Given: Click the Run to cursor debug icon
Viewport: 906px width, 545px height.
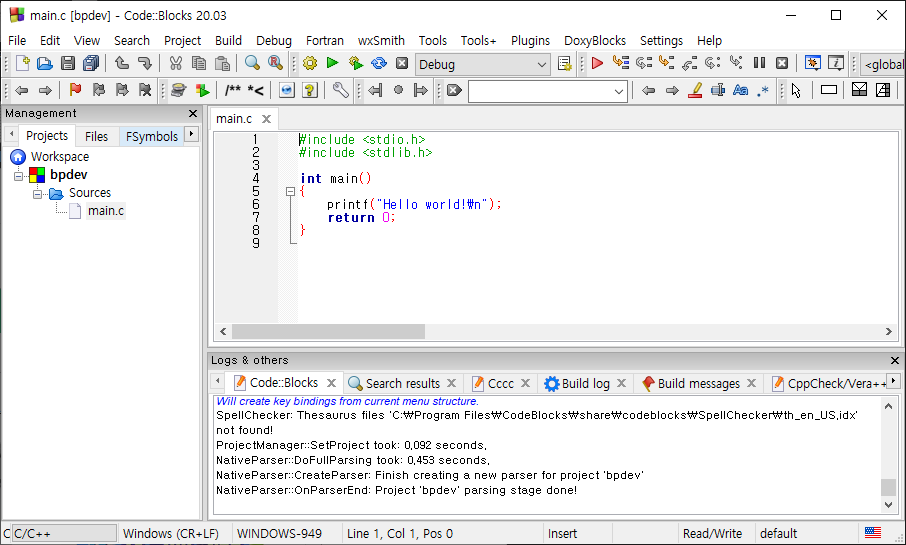Looking at the screenshot, I should (621, 63).
